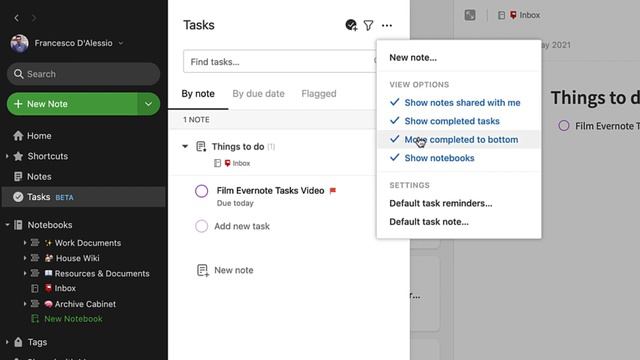Expand the Shortcuts section arrow
Viewport: 640px width, 360px height.
click(7, 156)
